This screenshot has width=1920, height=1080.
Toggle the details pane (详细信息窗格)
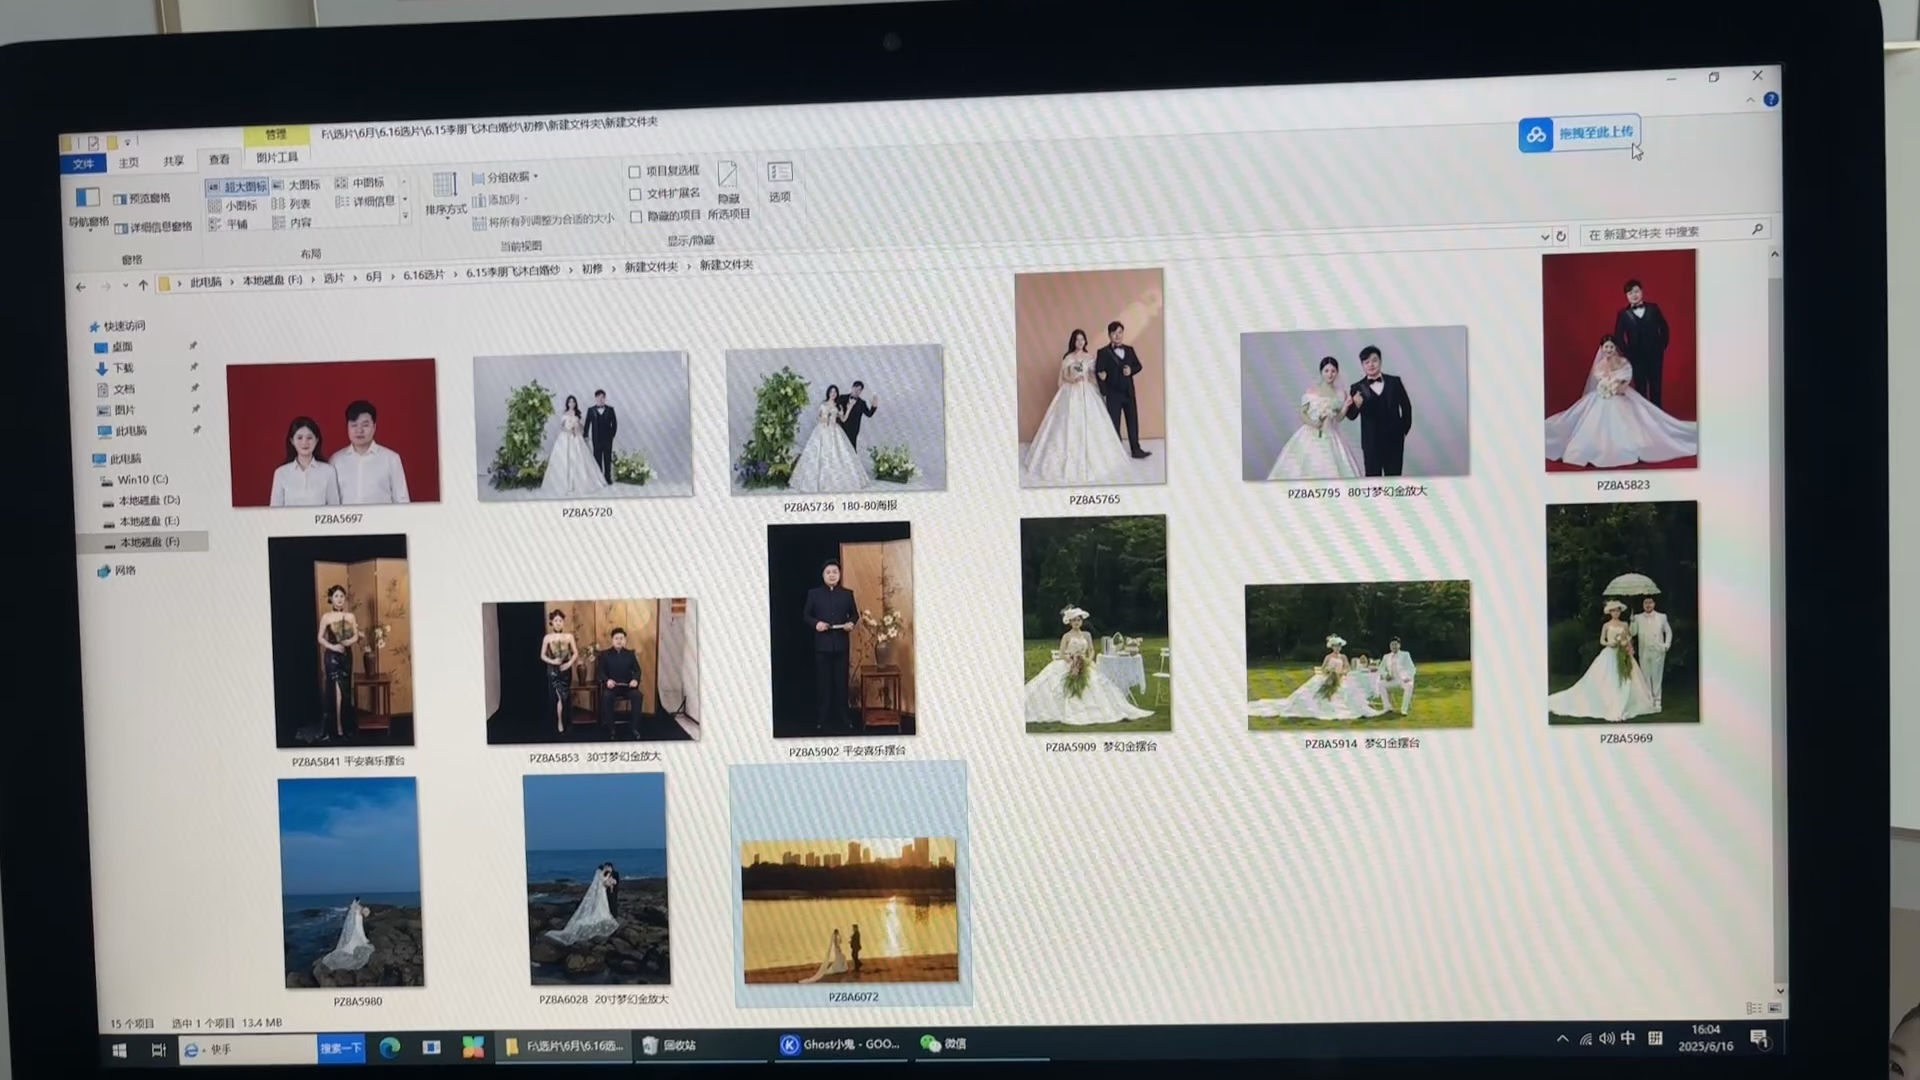pyautogui.click(x=153, y=227)
